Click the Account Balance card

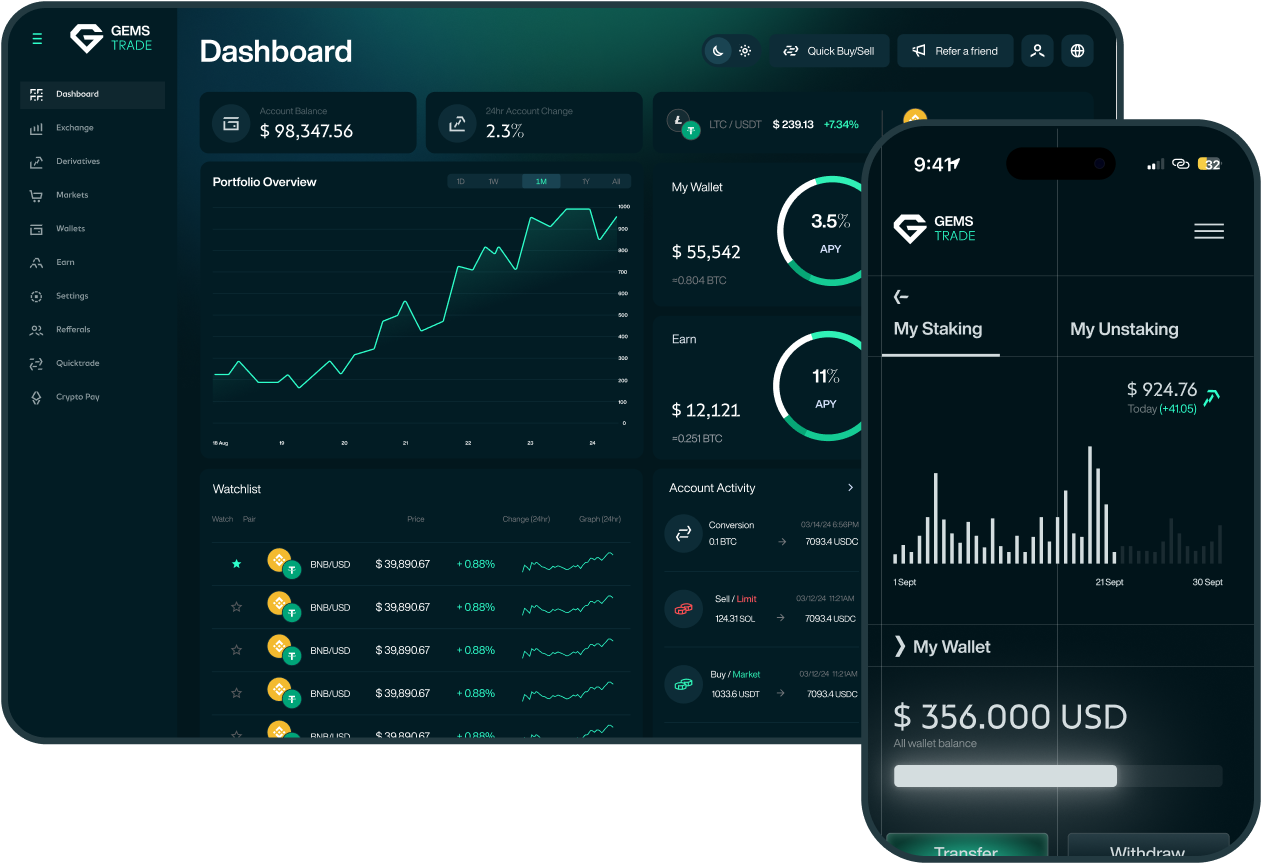(308, 123)
